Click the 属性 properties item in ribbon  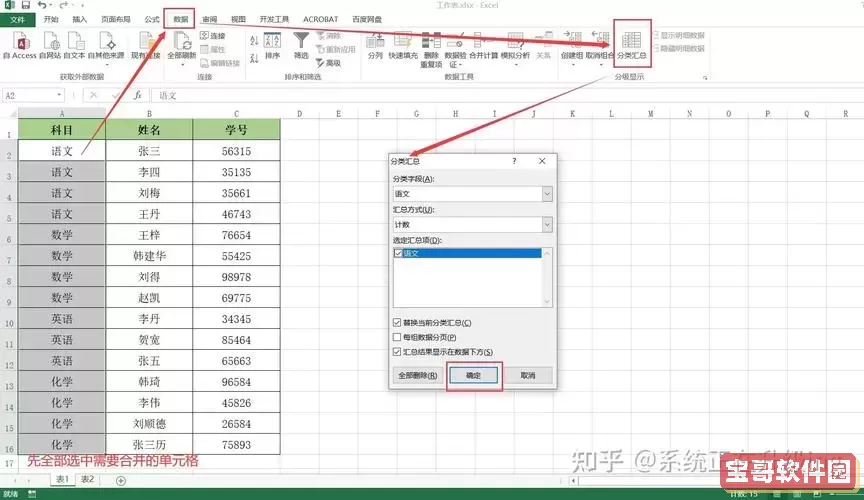click(x=213, y=50)
